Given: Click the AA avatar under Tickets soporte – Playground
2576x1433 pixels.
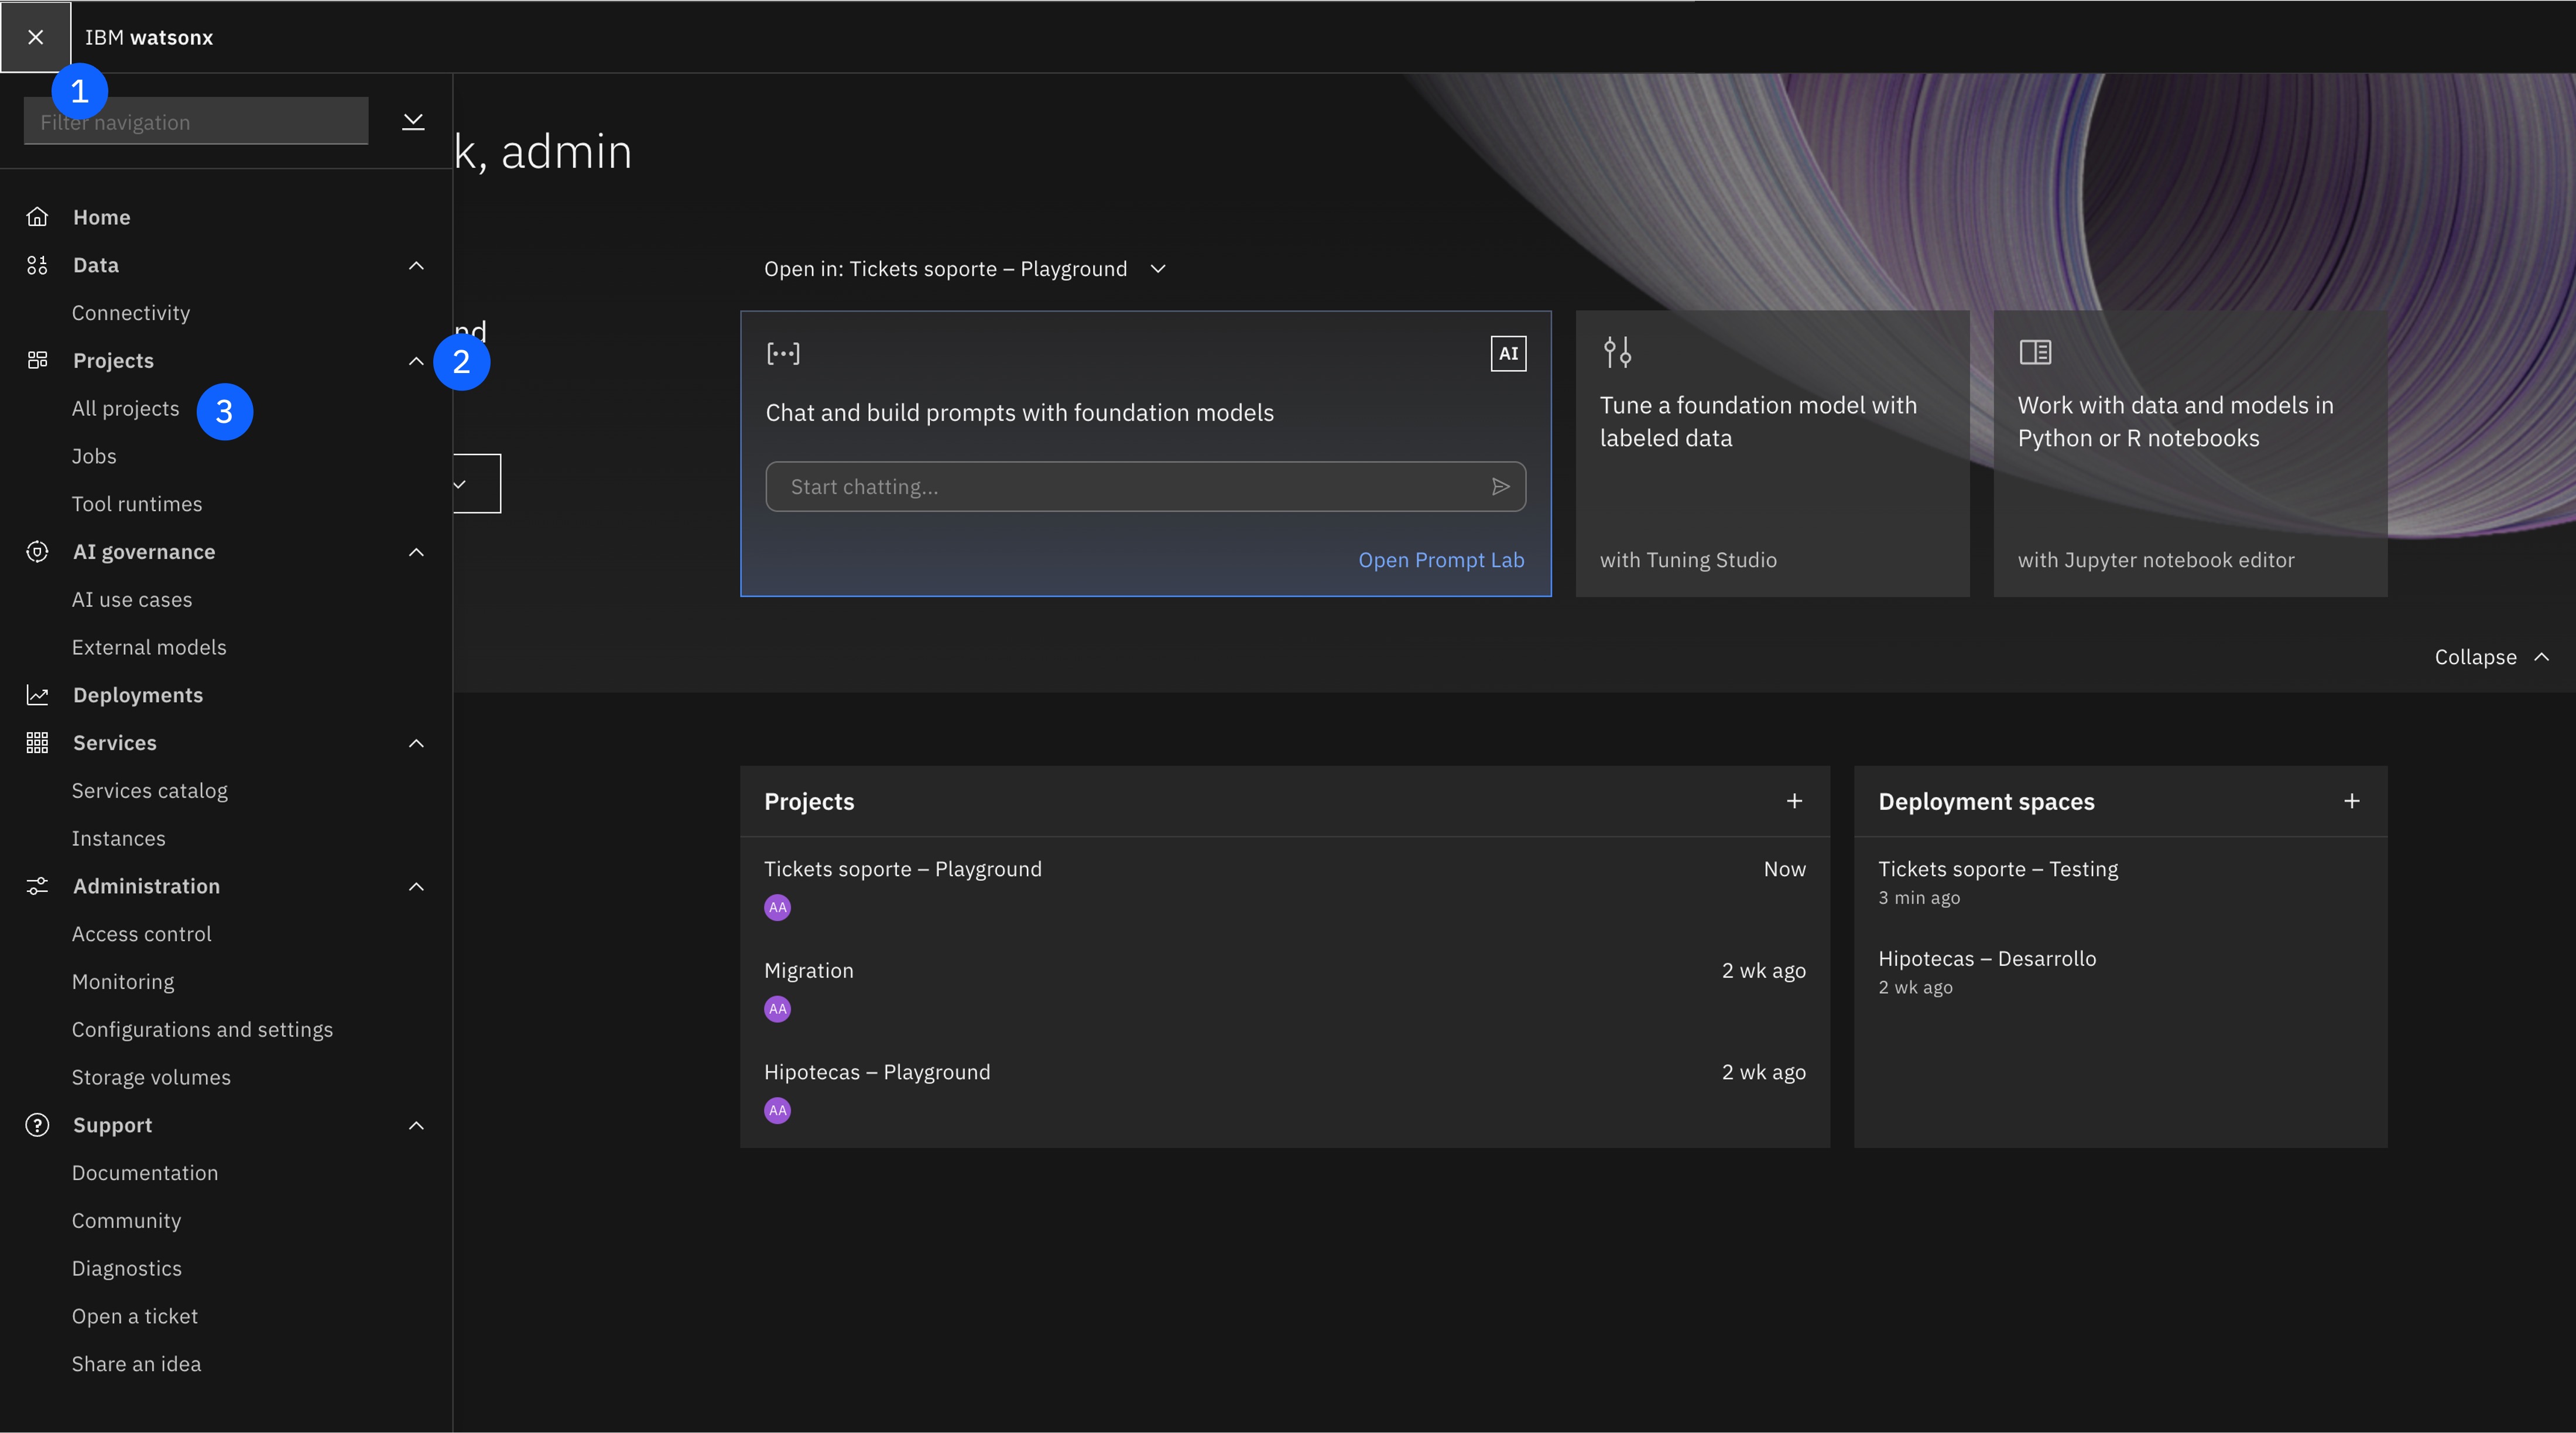Looking at the screenshot, I should click(777, 907).
